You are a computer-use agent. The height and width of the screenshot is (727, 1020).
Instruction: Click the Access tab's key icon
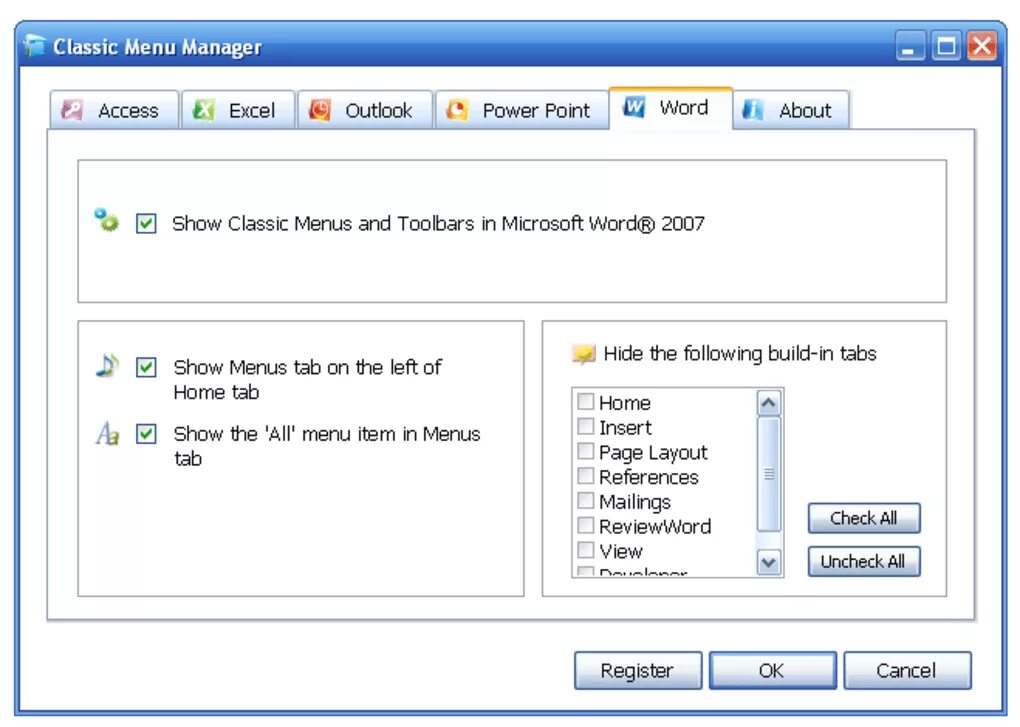coord(72,110)
